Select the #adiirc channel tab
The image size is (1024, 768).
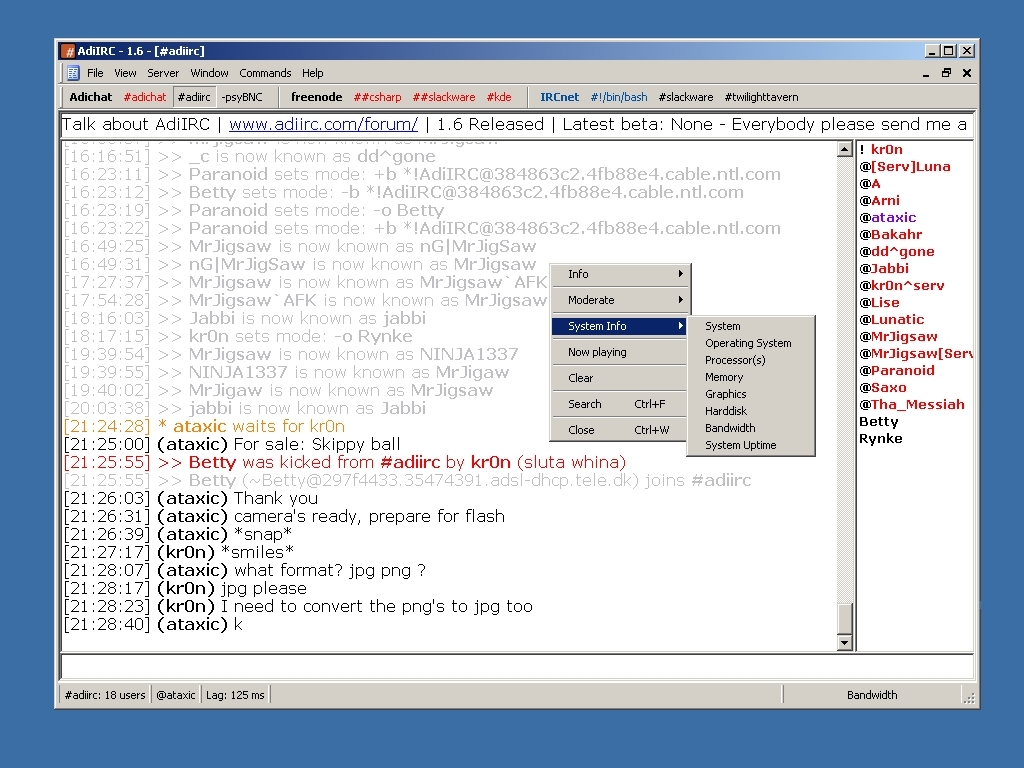(194, 97)
